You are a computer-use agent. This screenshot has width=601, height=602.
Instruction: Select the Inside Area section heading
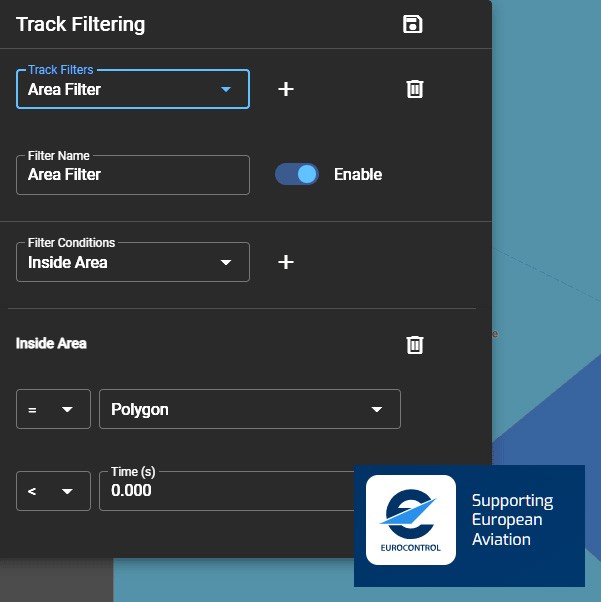pyautogui.click(x=51, y=343)
